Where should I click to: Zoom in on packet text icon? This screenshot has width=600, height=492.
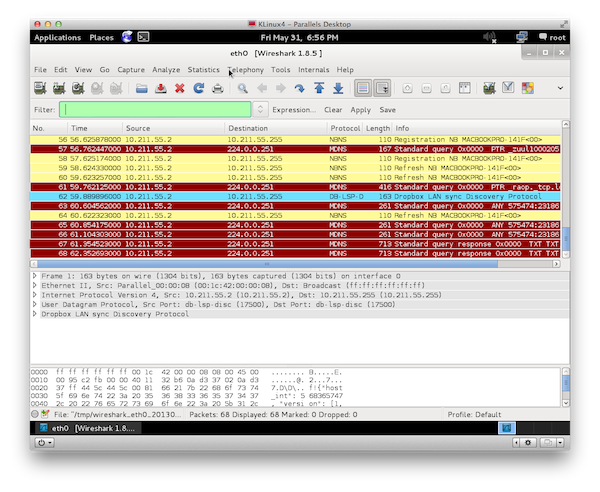click(408, 88)
